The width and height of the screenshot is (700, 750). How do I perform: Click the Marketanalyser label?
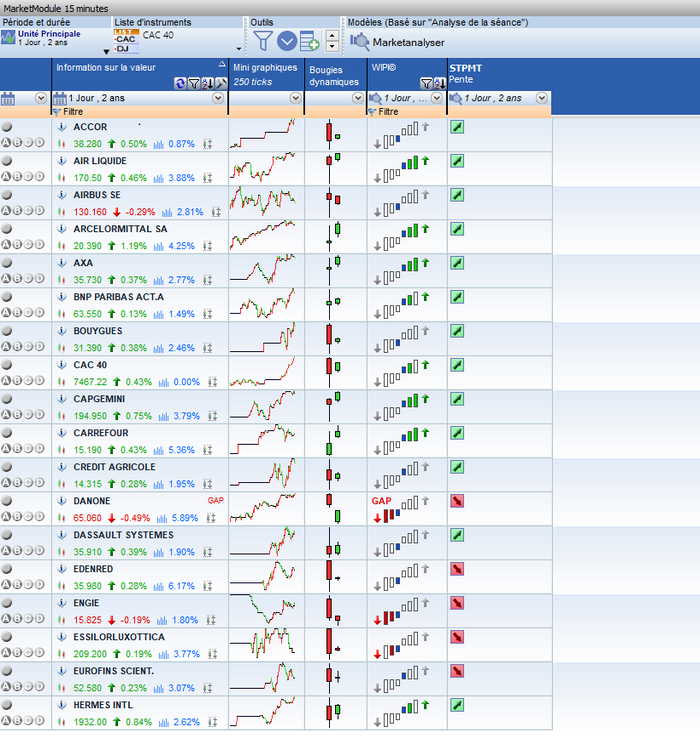[409, 43]
